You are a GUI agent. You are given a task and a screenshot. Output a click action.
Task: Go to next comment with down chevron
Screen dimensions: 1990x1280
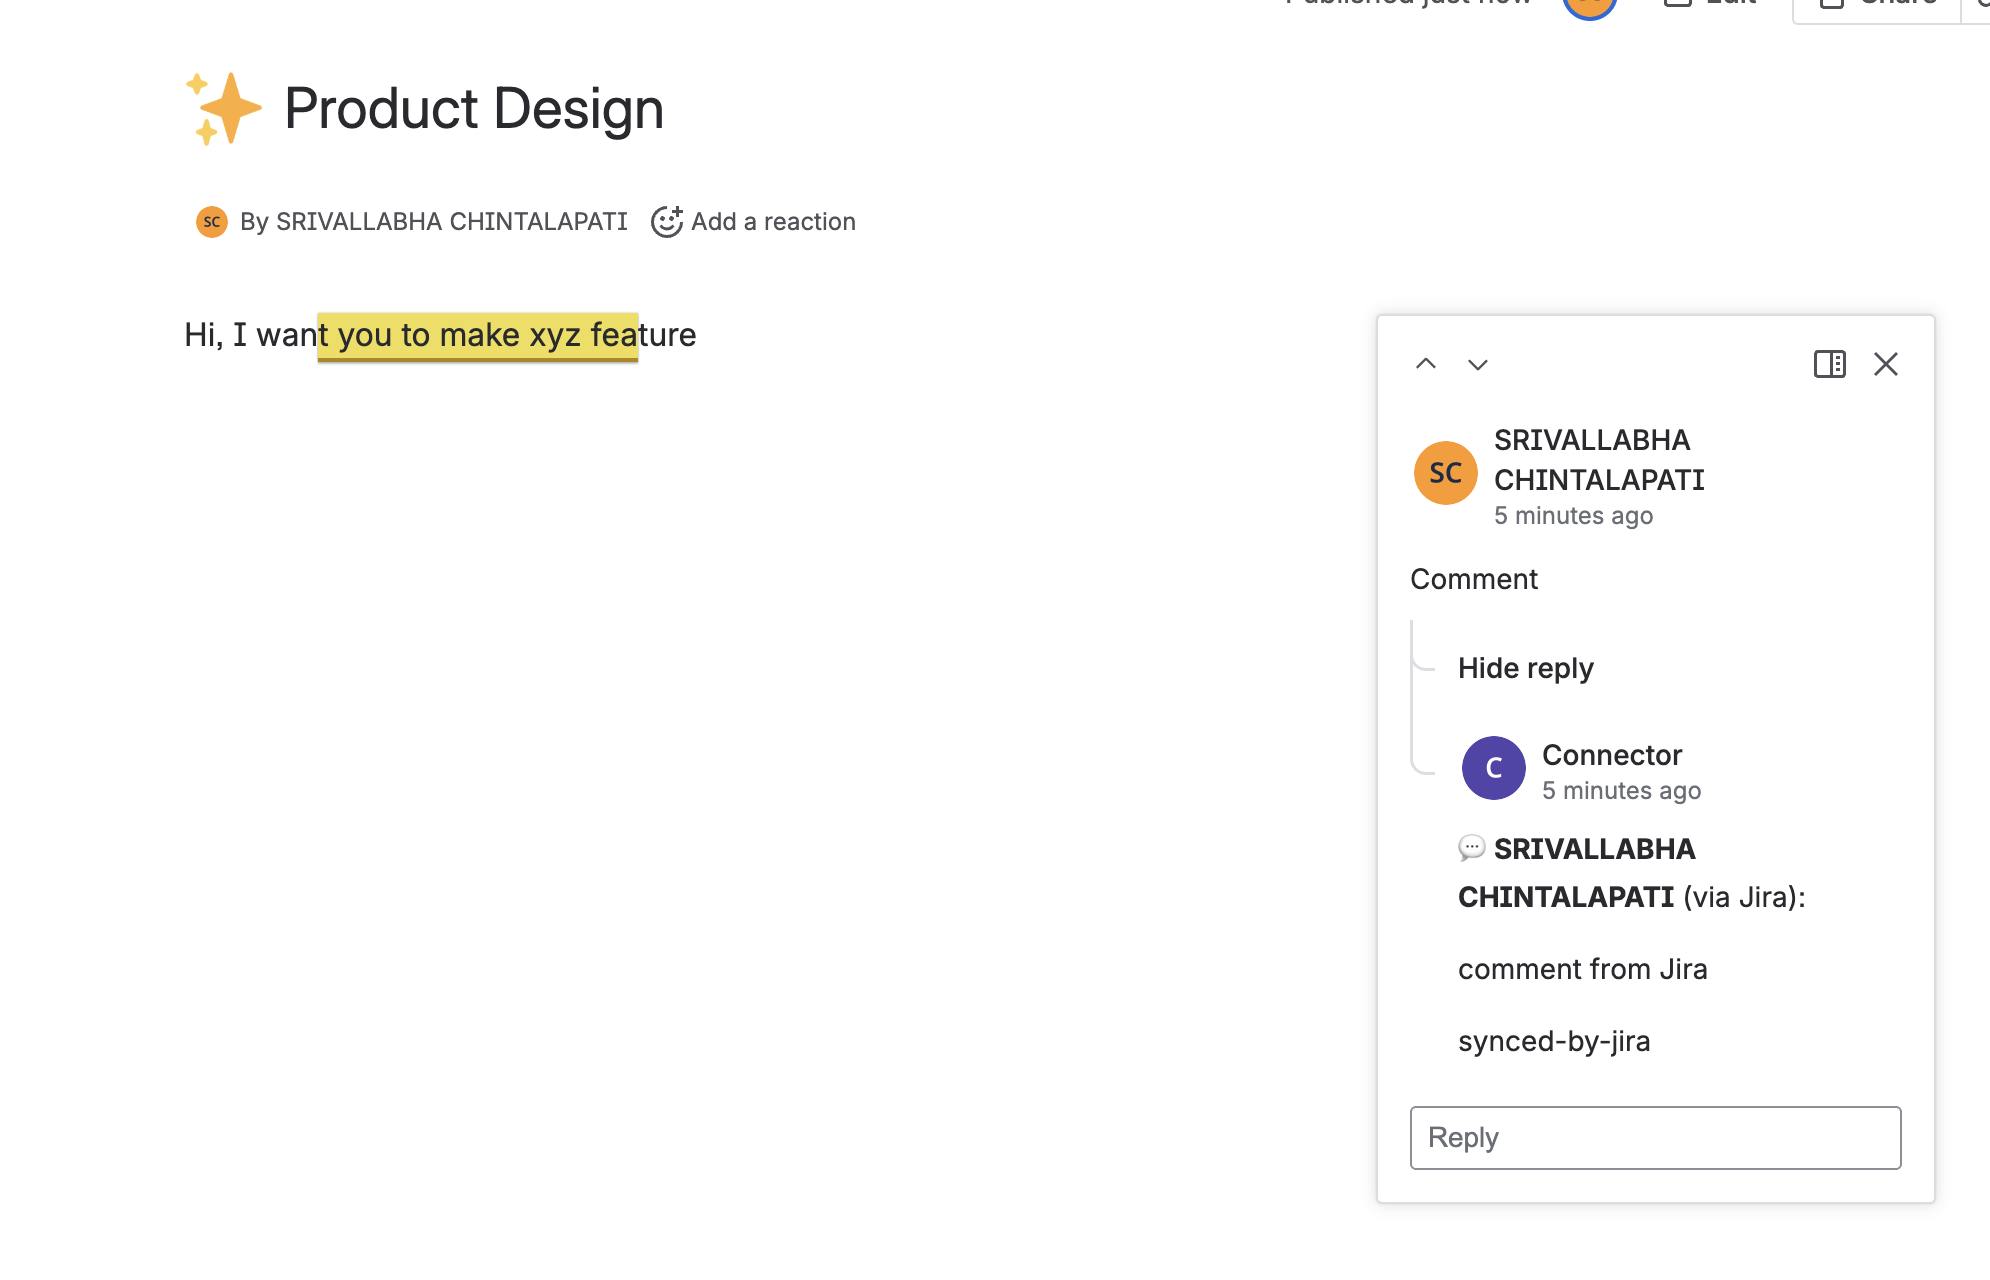click(x=1477, y=364)
